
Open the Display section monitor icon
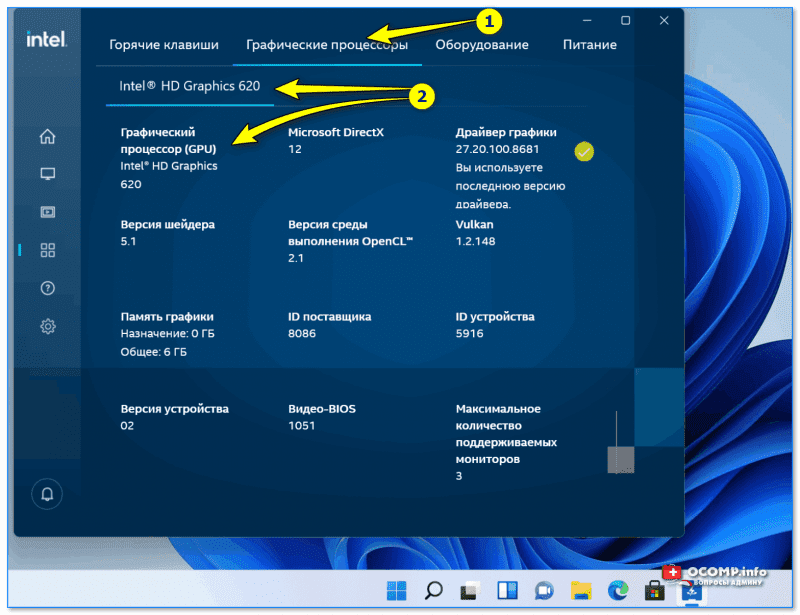click(x=47, y=174)
